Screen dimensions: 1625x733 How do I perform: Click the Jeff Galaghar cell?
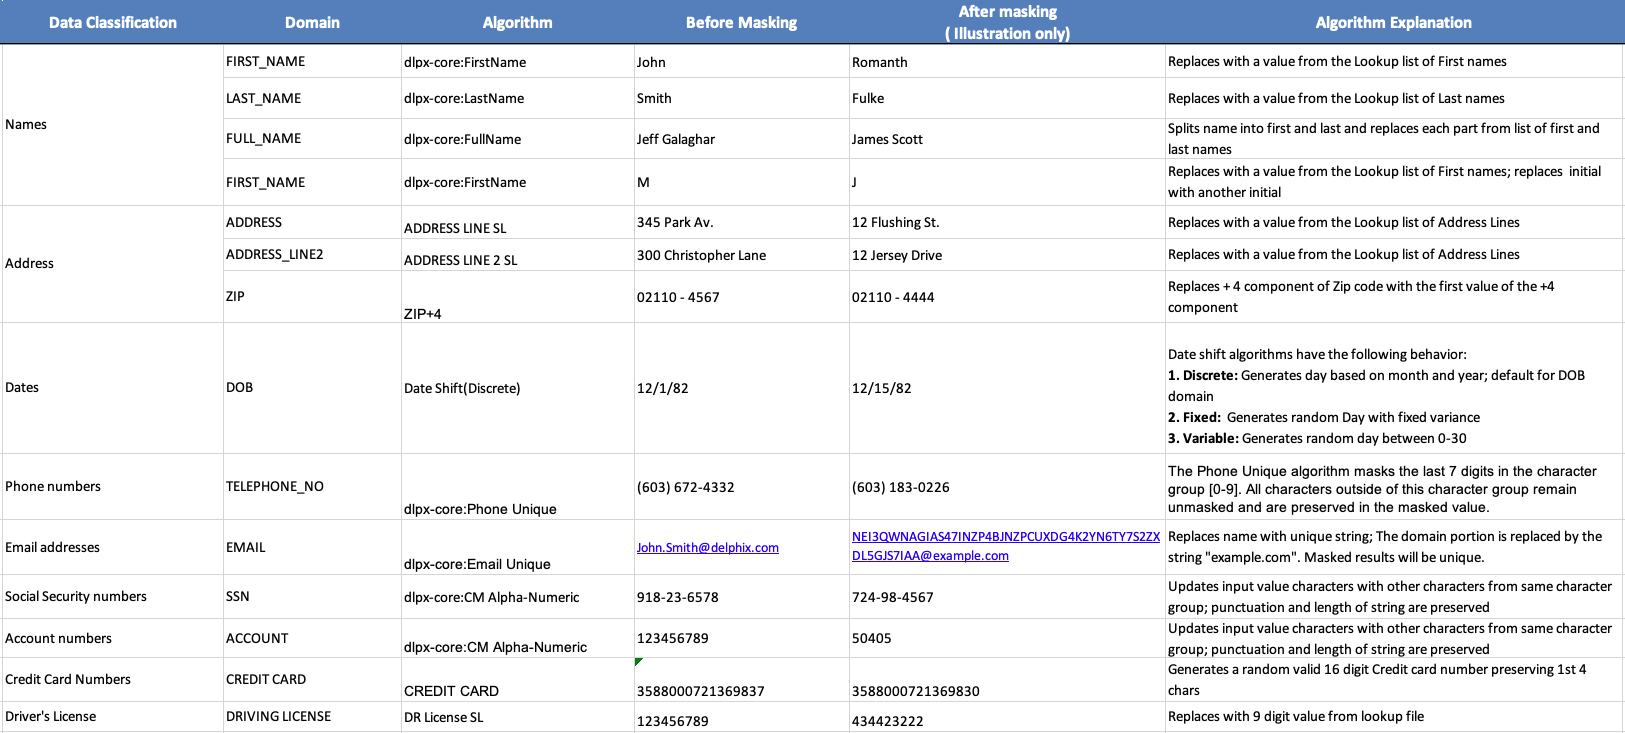pyautogui.click(x=676, y=139)
